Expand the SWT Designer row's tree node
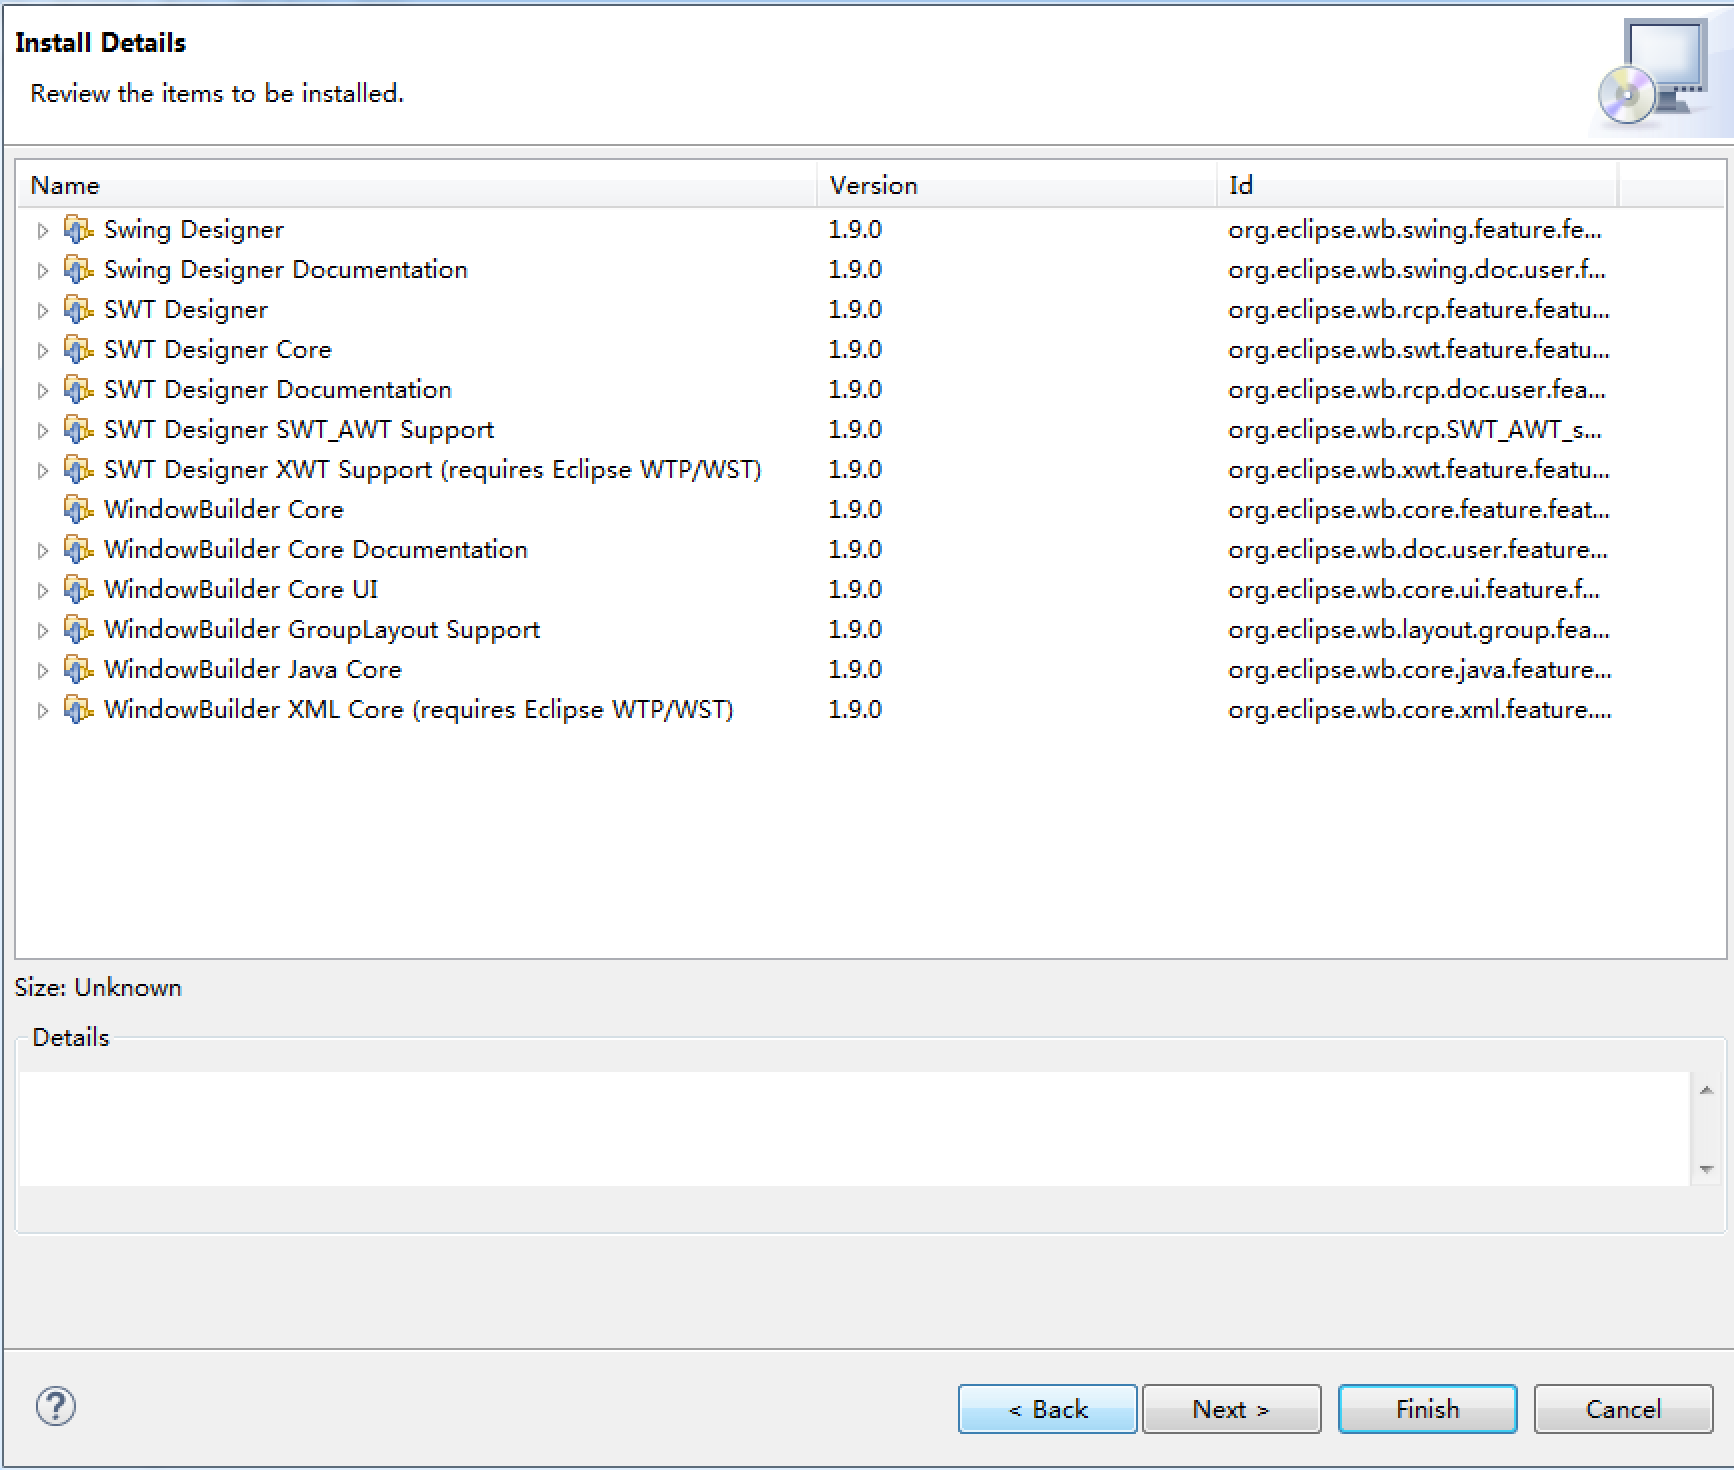Screen dimensions: 1734x1470 click(x=42, y=311)
